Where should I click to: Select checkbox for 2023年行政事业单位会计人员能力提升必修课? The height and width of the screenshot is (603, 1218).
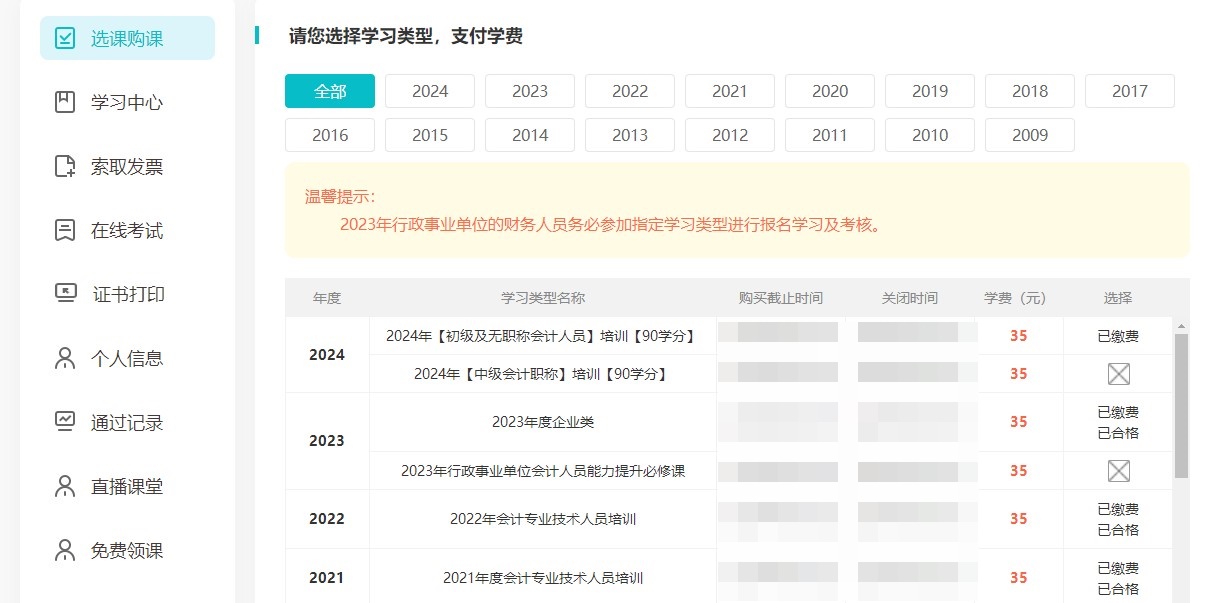click(1118, 471)
